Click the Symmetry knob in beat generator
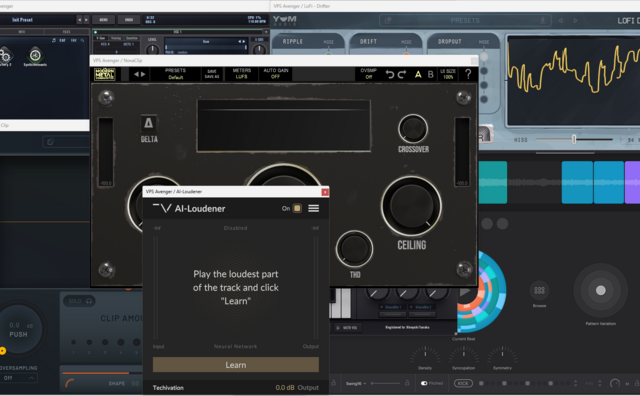This screenshot has width=640, height=396. pyautogui.click(x=502, y=354)
